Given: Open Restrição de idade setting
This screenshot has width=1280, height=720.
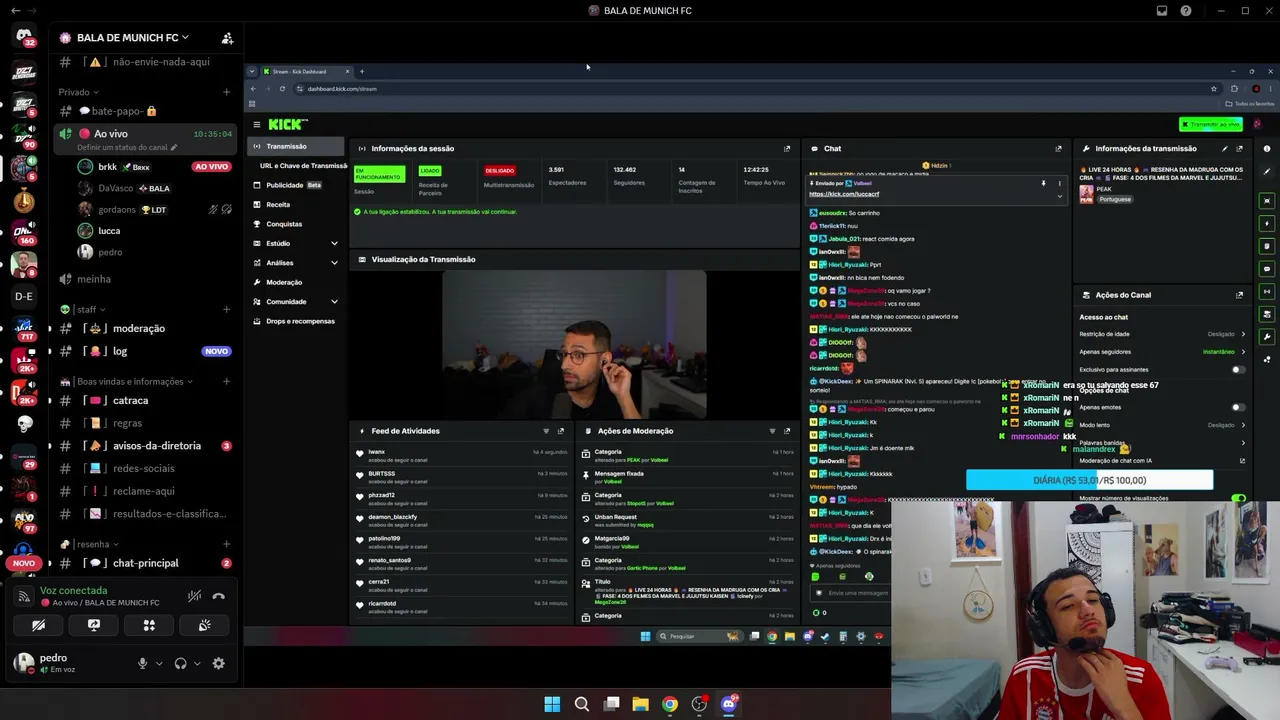Looking at the screenshot, I should tap(1162, 334).
